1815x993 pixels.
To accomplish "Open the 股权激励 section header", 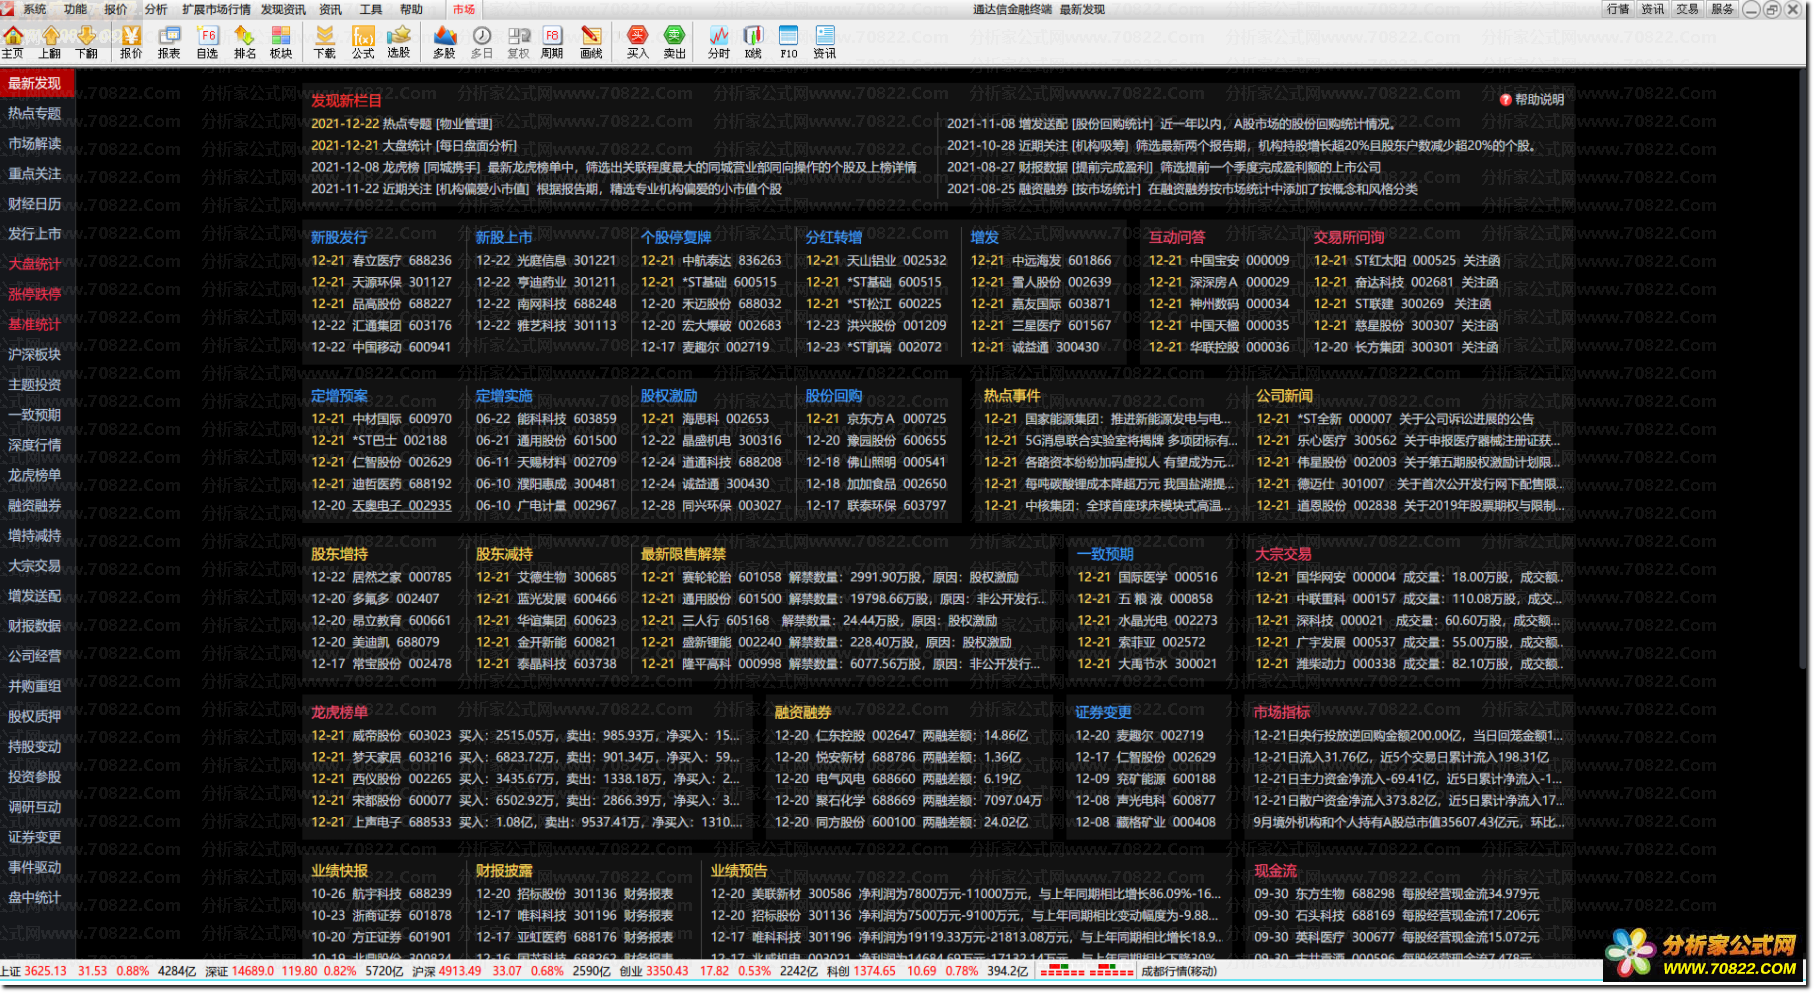I will [669, 396].
